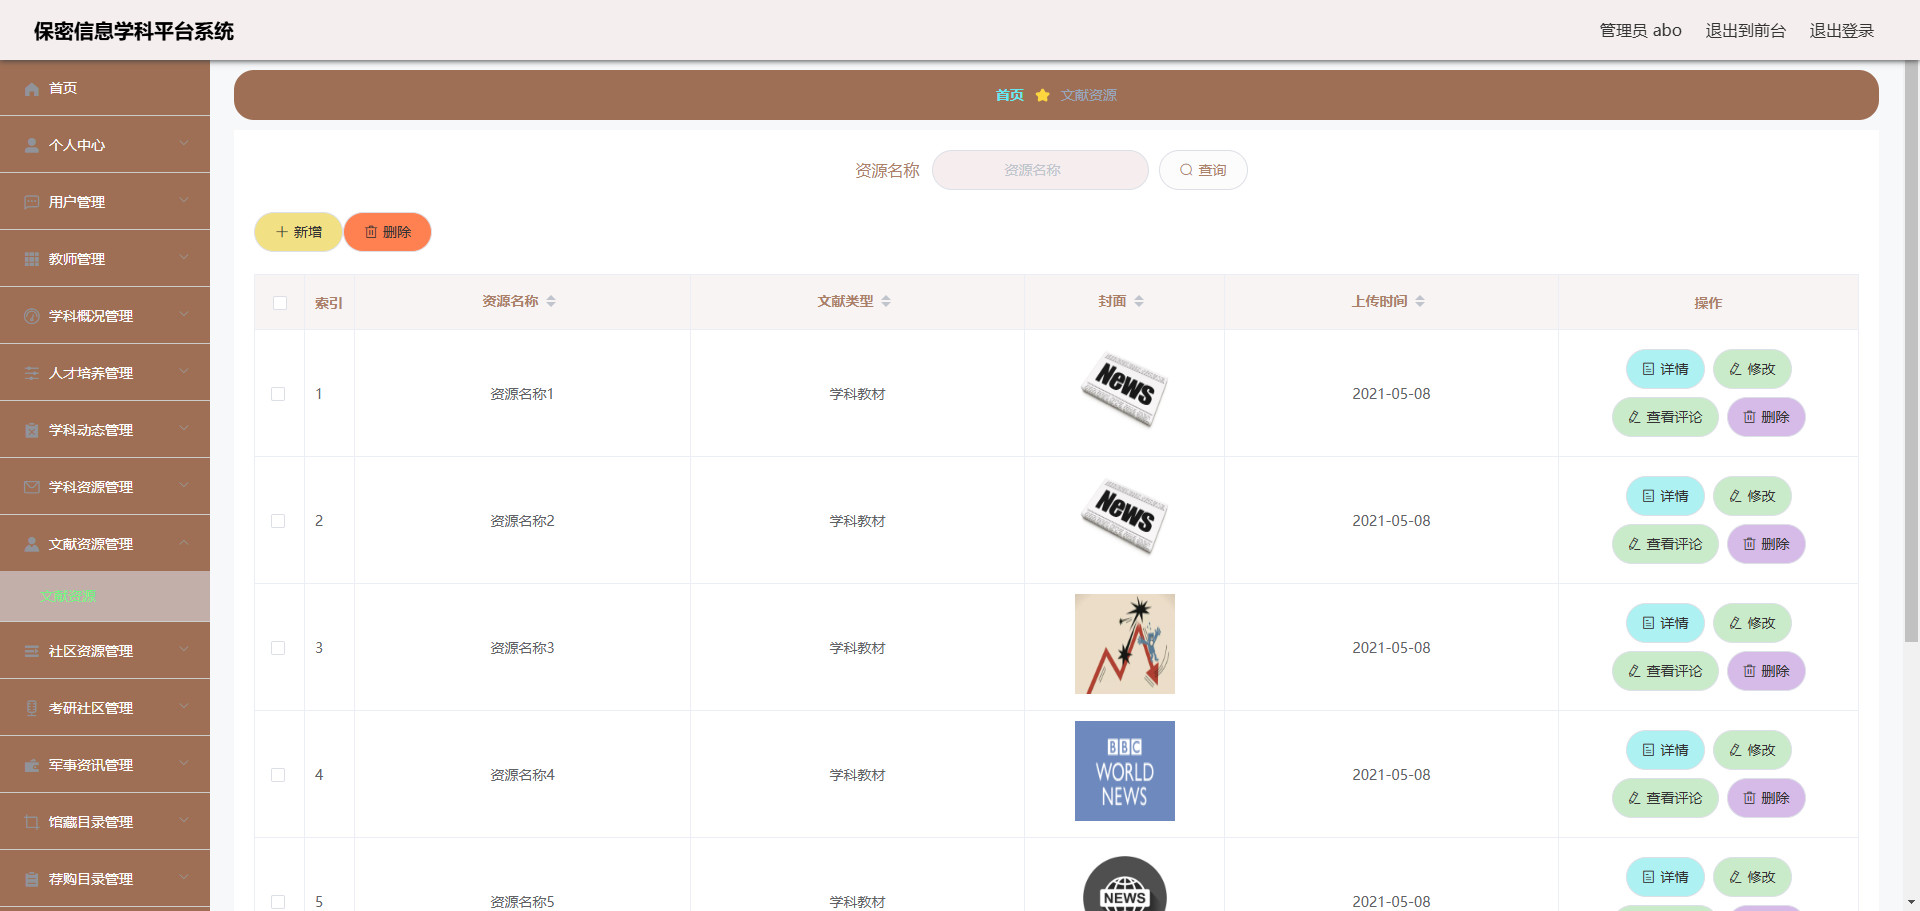Open 考研社区管理 menu label
This screenshot has width=1920, height=911.
[91, 708]
